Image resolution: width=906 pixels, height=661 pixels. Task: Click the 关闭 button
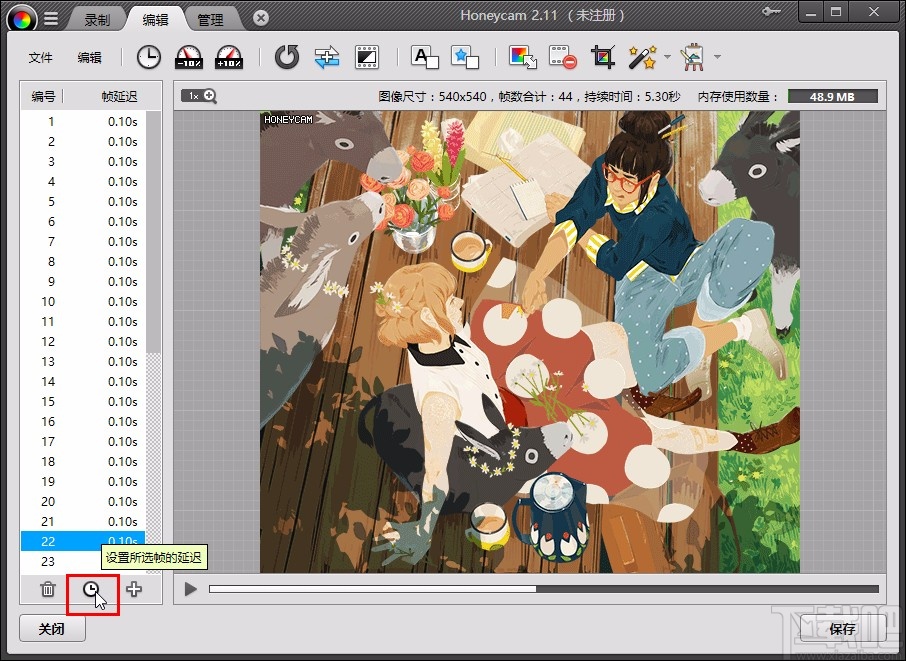point(52,629)
